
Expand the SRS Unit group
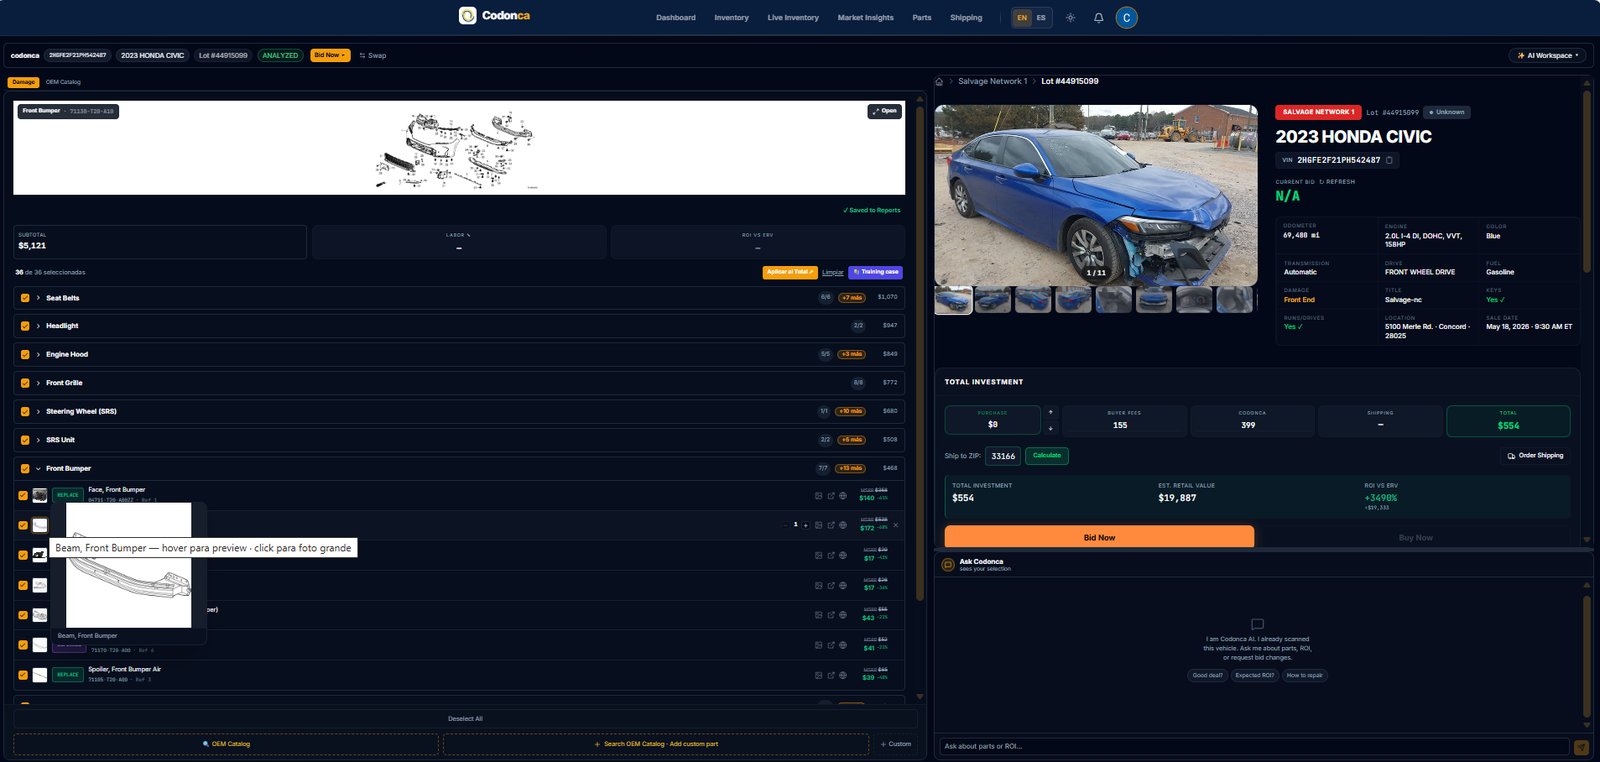pyautogui.click(x=38, y=440)
